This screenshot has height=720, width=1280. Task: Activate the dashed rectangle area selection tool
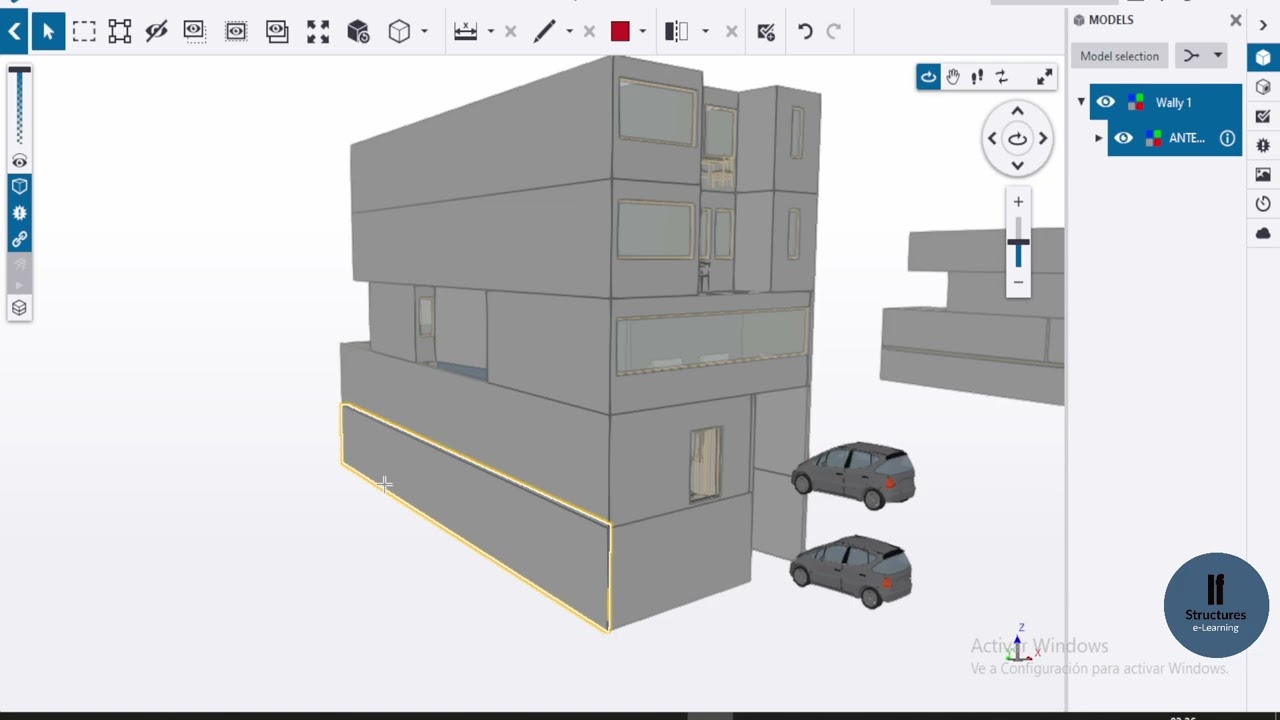pos(84,32)
